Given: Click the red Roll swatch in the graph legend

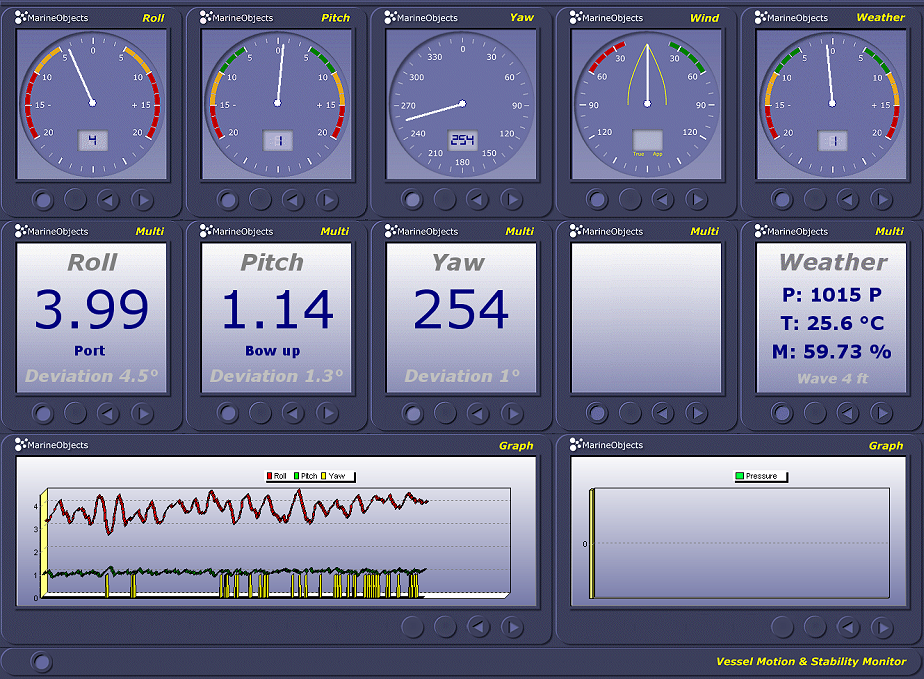Looking at the screenshot, I should [x=270, y=476].
